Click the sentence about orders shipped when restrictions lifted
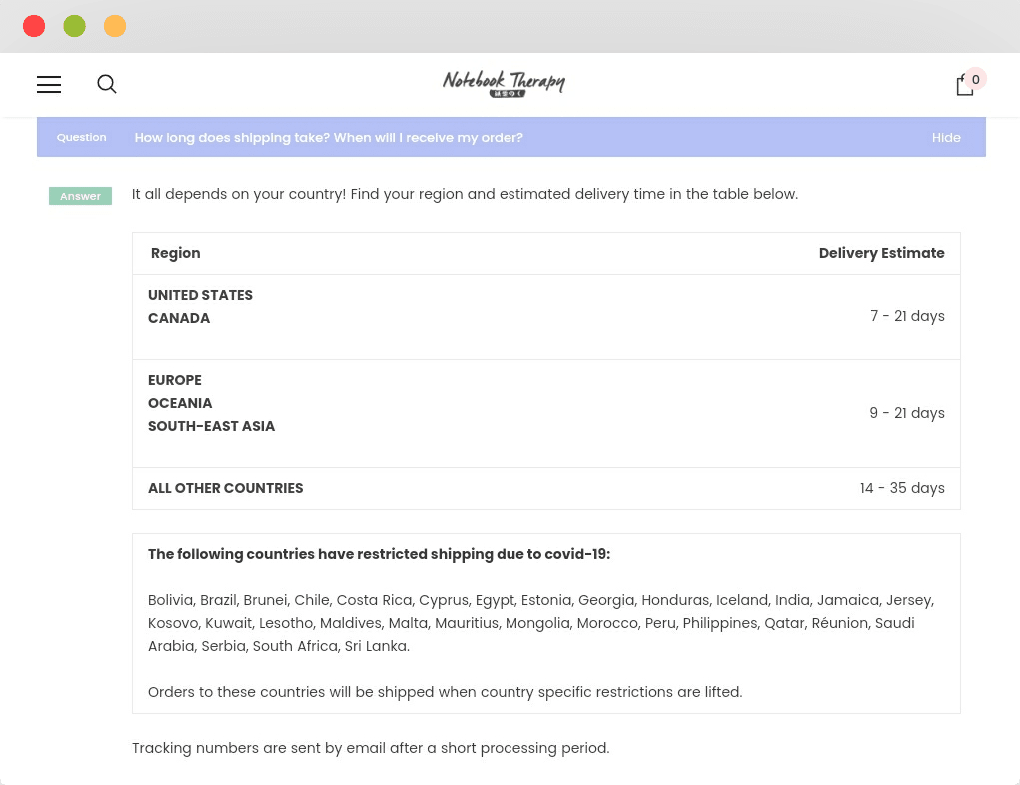Image resolution: width=1020 pixels, height=785 pixels. tap(445, 692)
